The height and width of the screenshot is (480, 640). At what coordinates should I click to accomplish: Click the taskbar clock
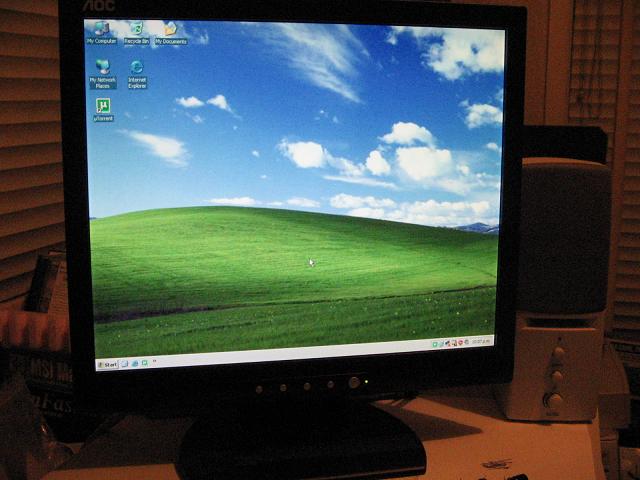[481, 341]
